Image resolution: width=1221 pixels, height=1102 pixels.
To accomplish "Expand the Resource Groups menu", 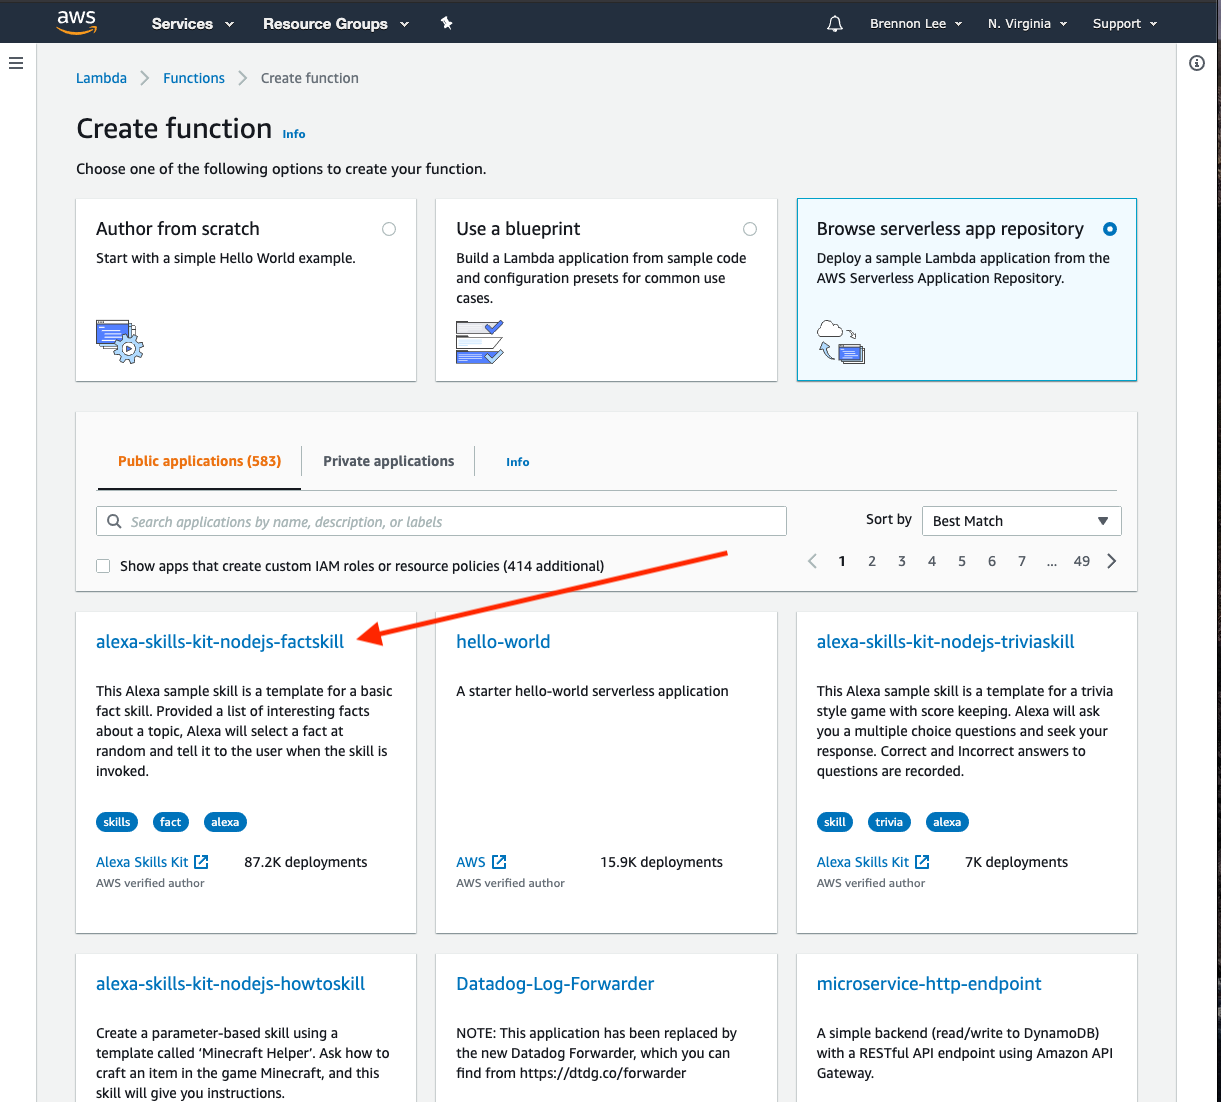I will [x=336, y=23].
